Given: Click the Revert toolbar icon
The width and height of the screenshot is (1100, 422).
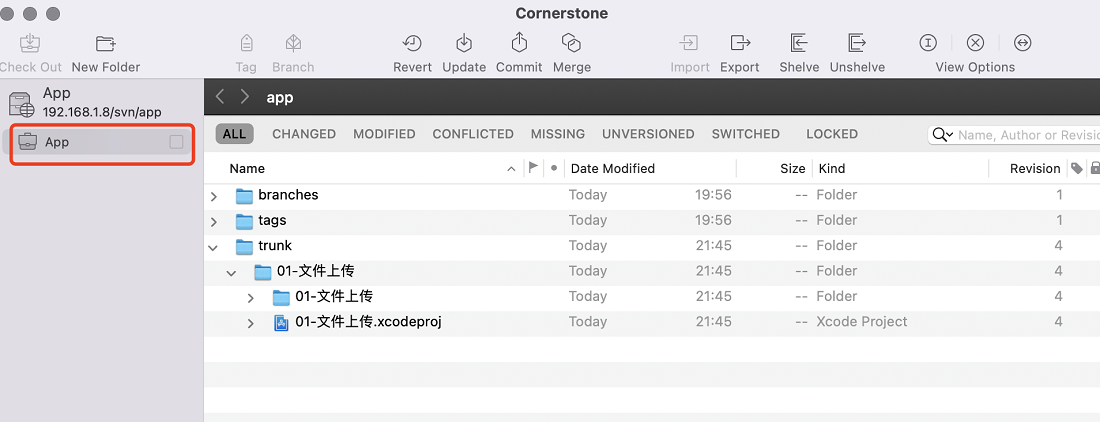Looking at the screenshot, I should 412,43.
